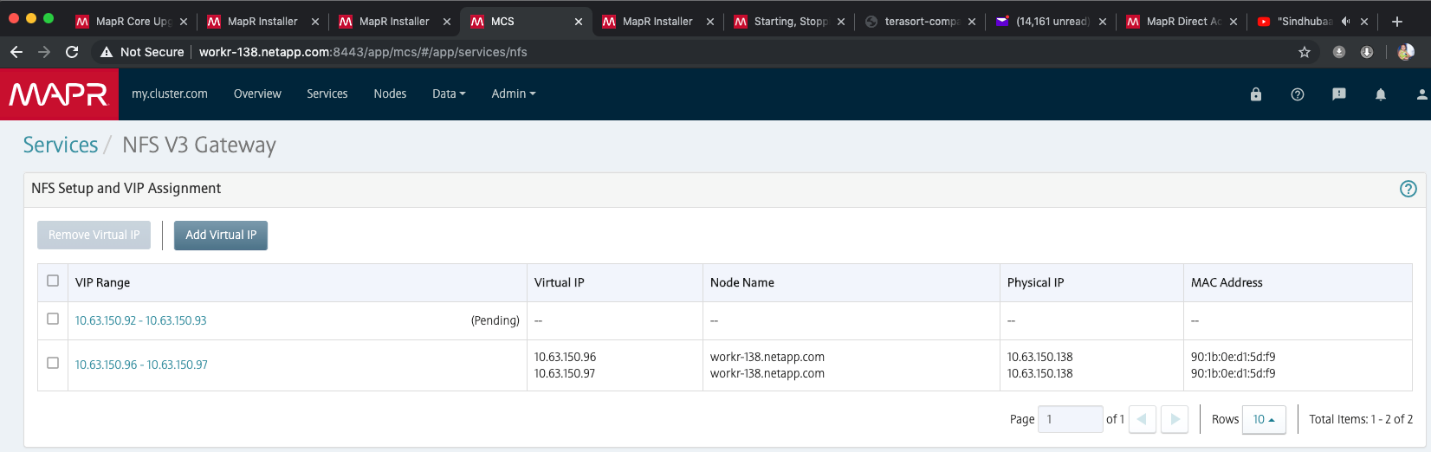Tick the 10.63.150.96 - 10.63.150.97 row checkbox
Viewport: 1431px width, 452px height.
[53, 363]
